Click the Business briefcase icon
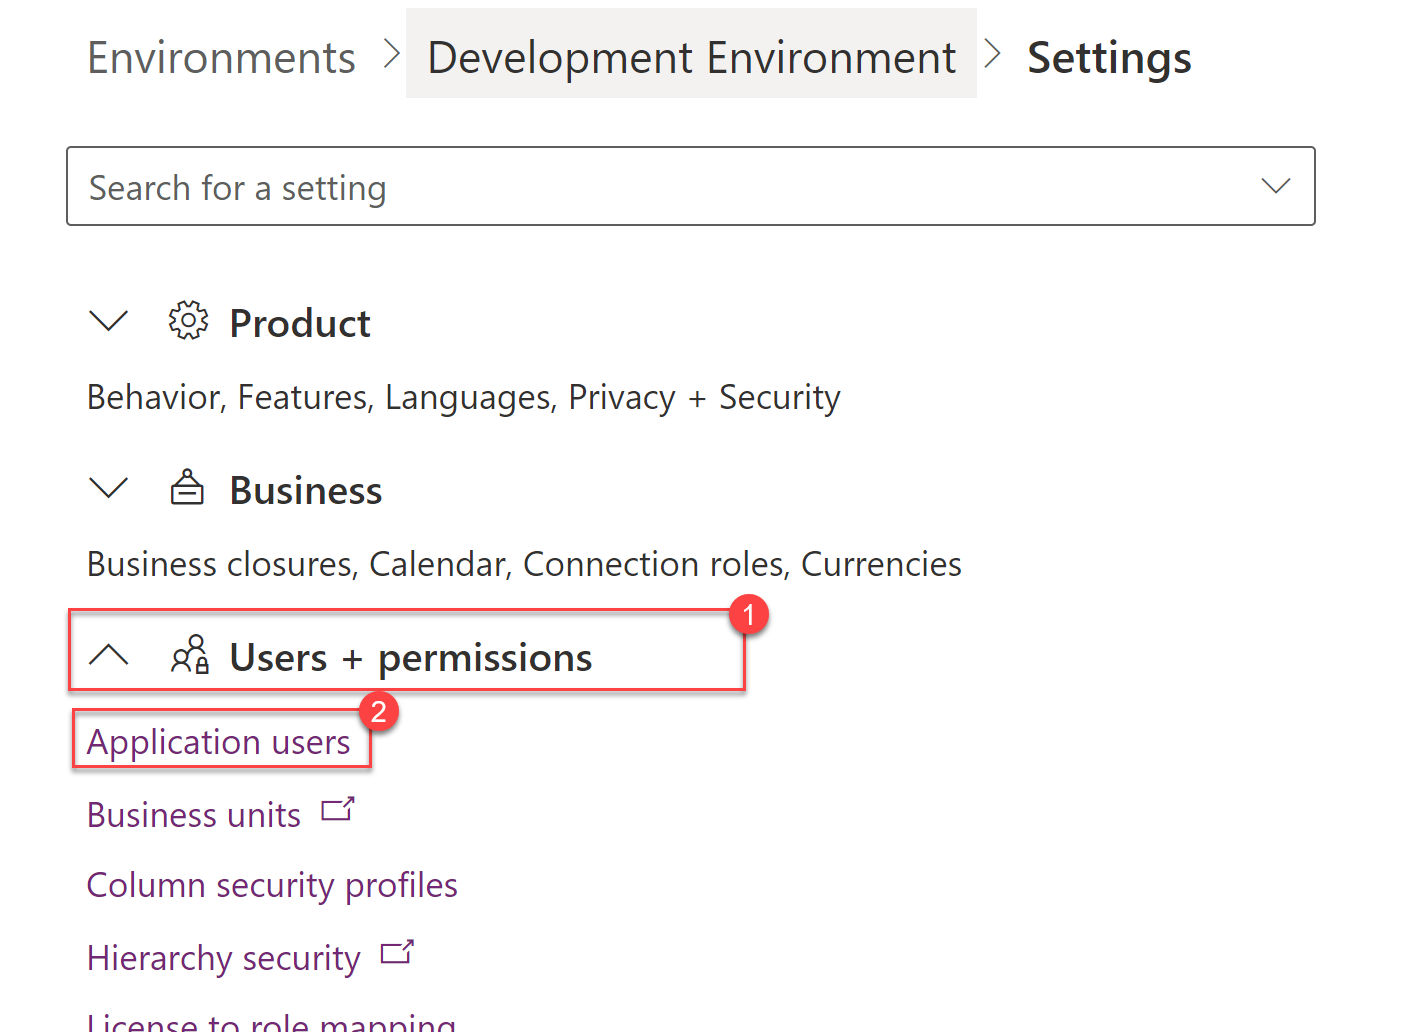The height and width of the screenshot is (1032, 1411). click(187, 488)
